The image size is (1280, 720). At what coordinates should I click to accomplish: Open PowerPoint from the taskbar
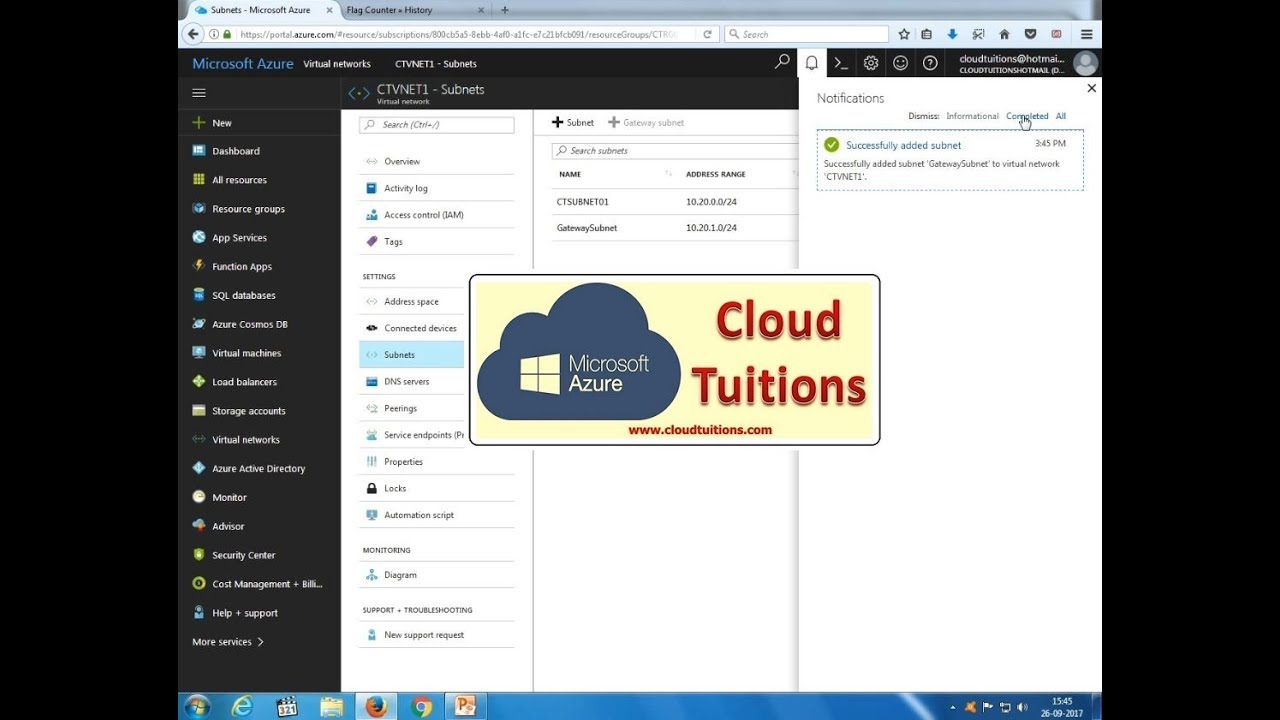[465, 706]
